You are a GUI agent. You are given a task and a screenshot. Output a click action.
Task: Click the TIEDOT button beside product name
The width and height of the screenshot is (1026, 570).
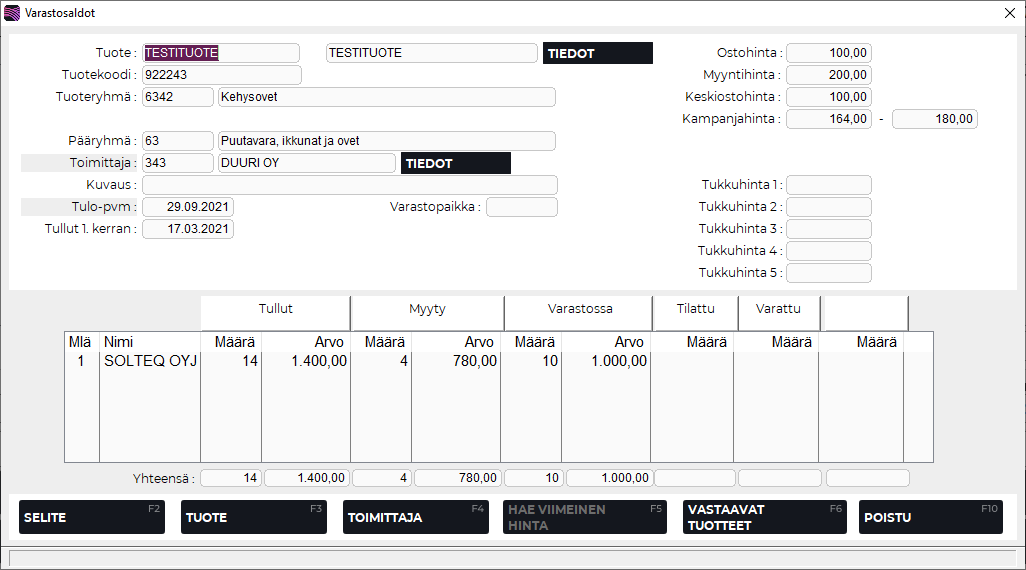[x=597, y=53]
